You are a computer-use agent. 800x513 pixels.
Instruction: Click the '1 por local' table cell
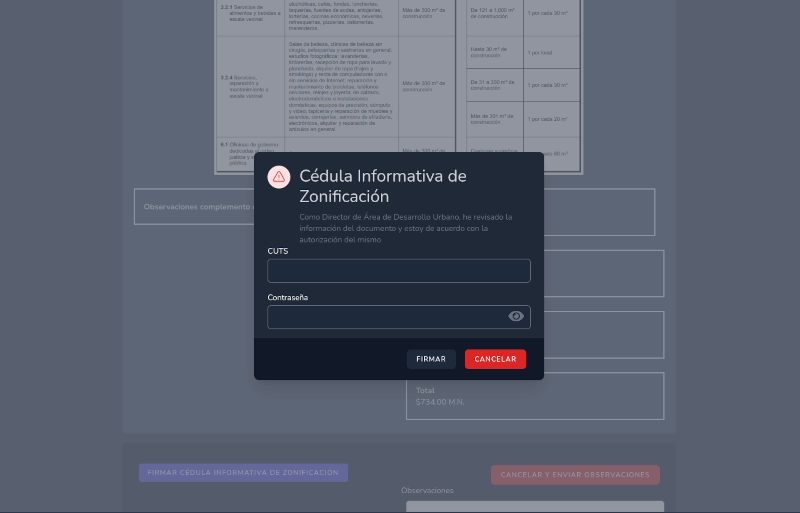(x=539, y=53)
